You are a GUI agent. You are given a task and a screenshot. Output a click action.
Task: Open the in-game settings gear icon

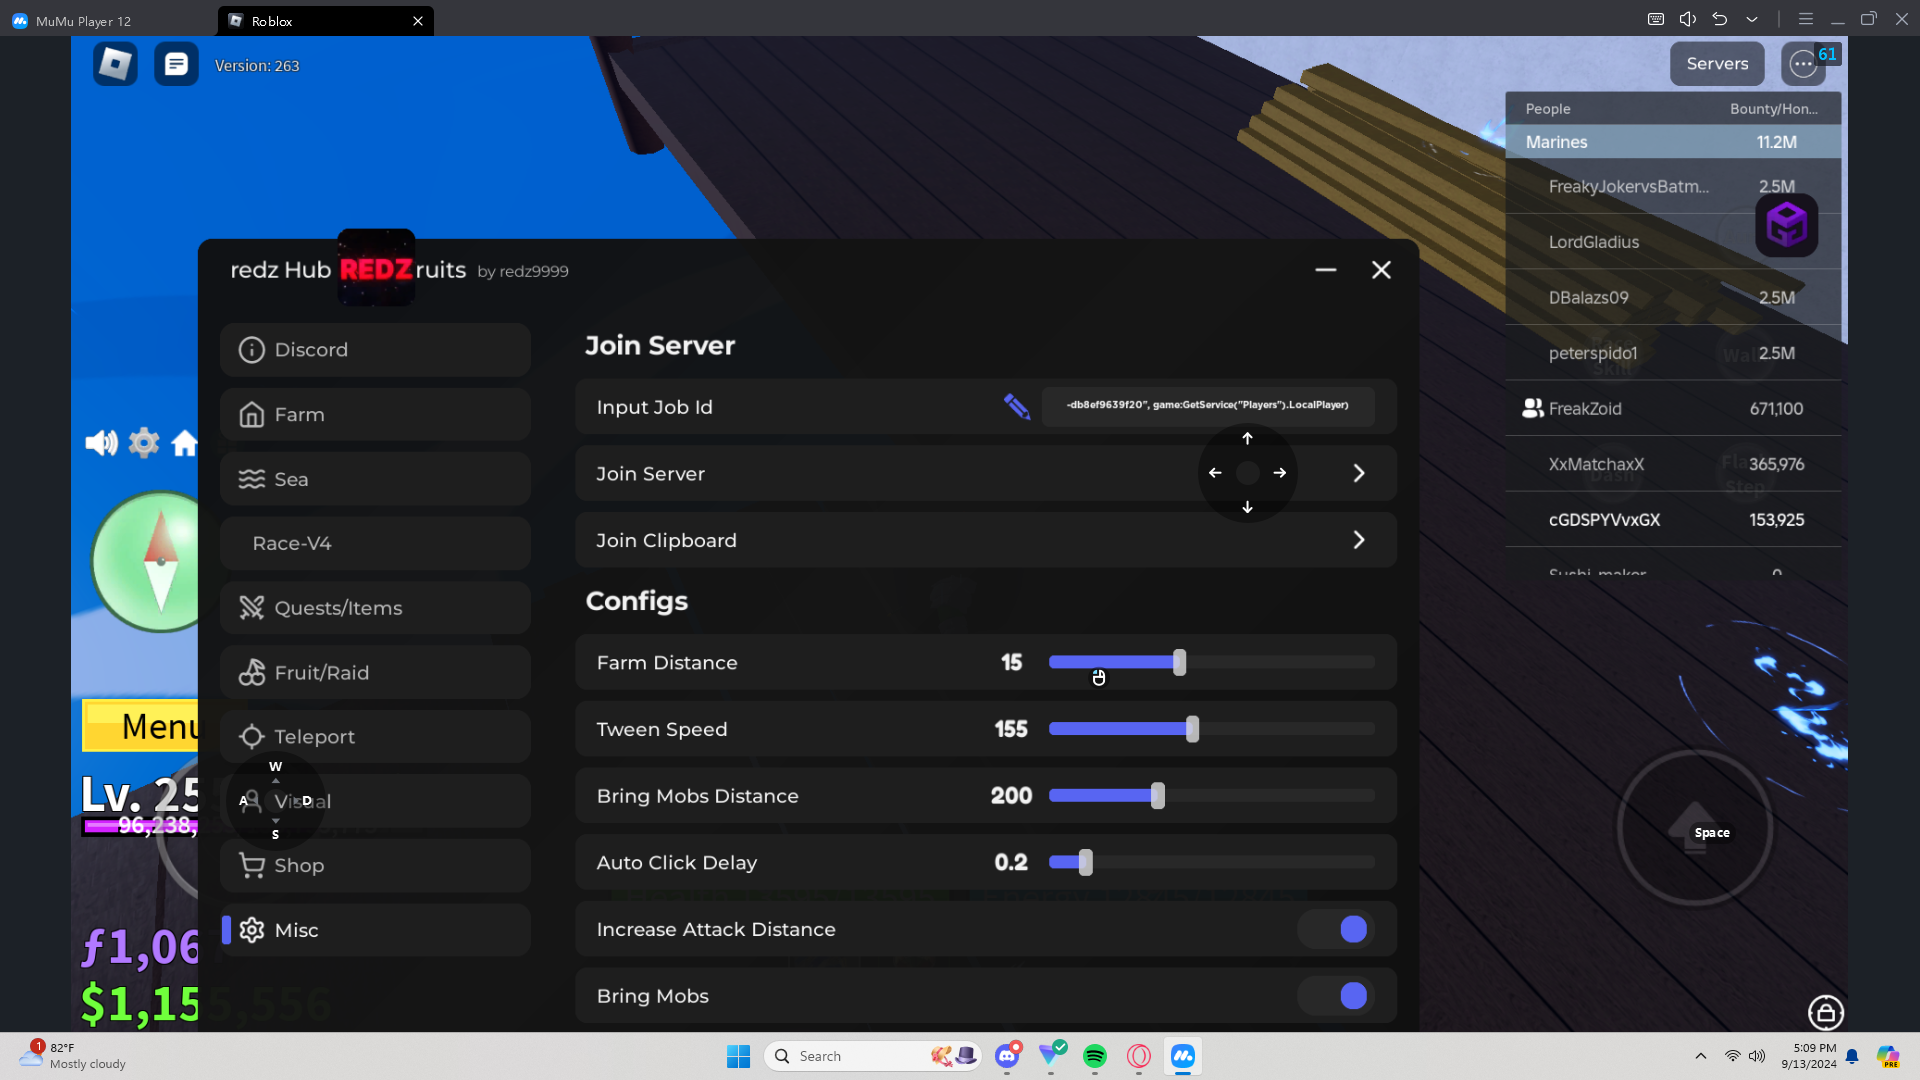click(144, 442)
